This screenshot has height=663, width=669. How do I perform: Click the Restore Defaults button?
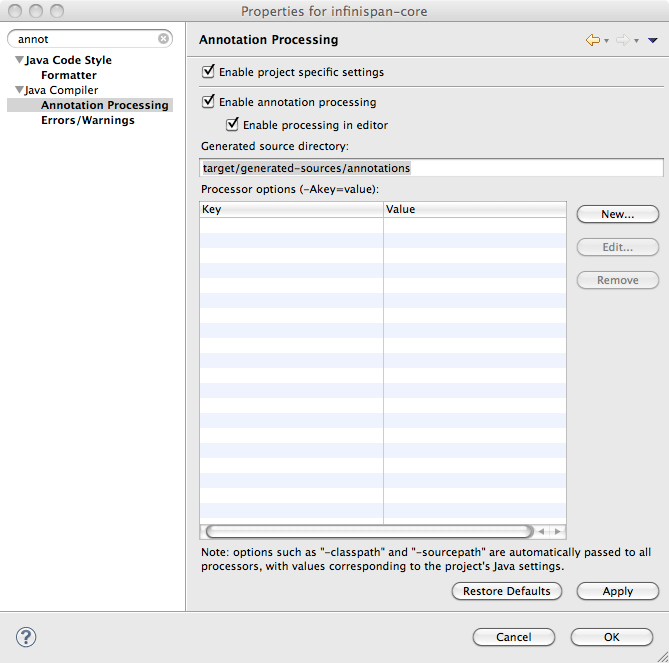pyautogui.click(x=507, y=591)
